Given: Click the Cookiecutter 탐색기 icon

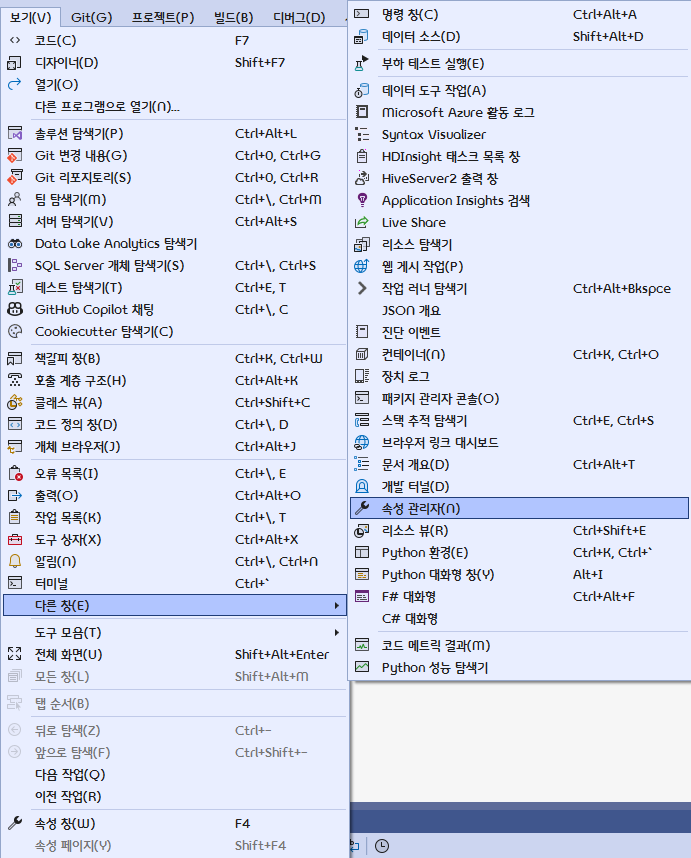Looking at the screenshot, I should [15, 331].
